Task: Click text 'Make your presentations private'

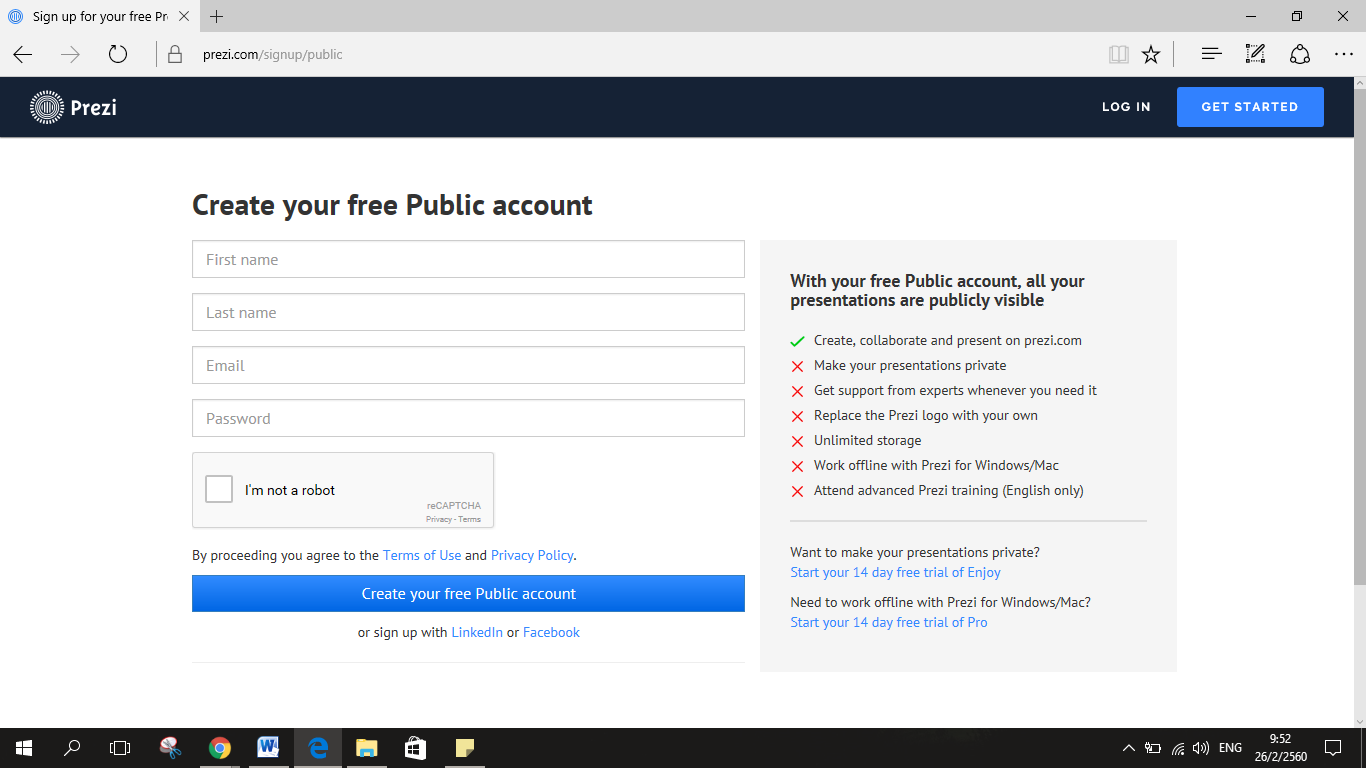Action: coord(910,365)
